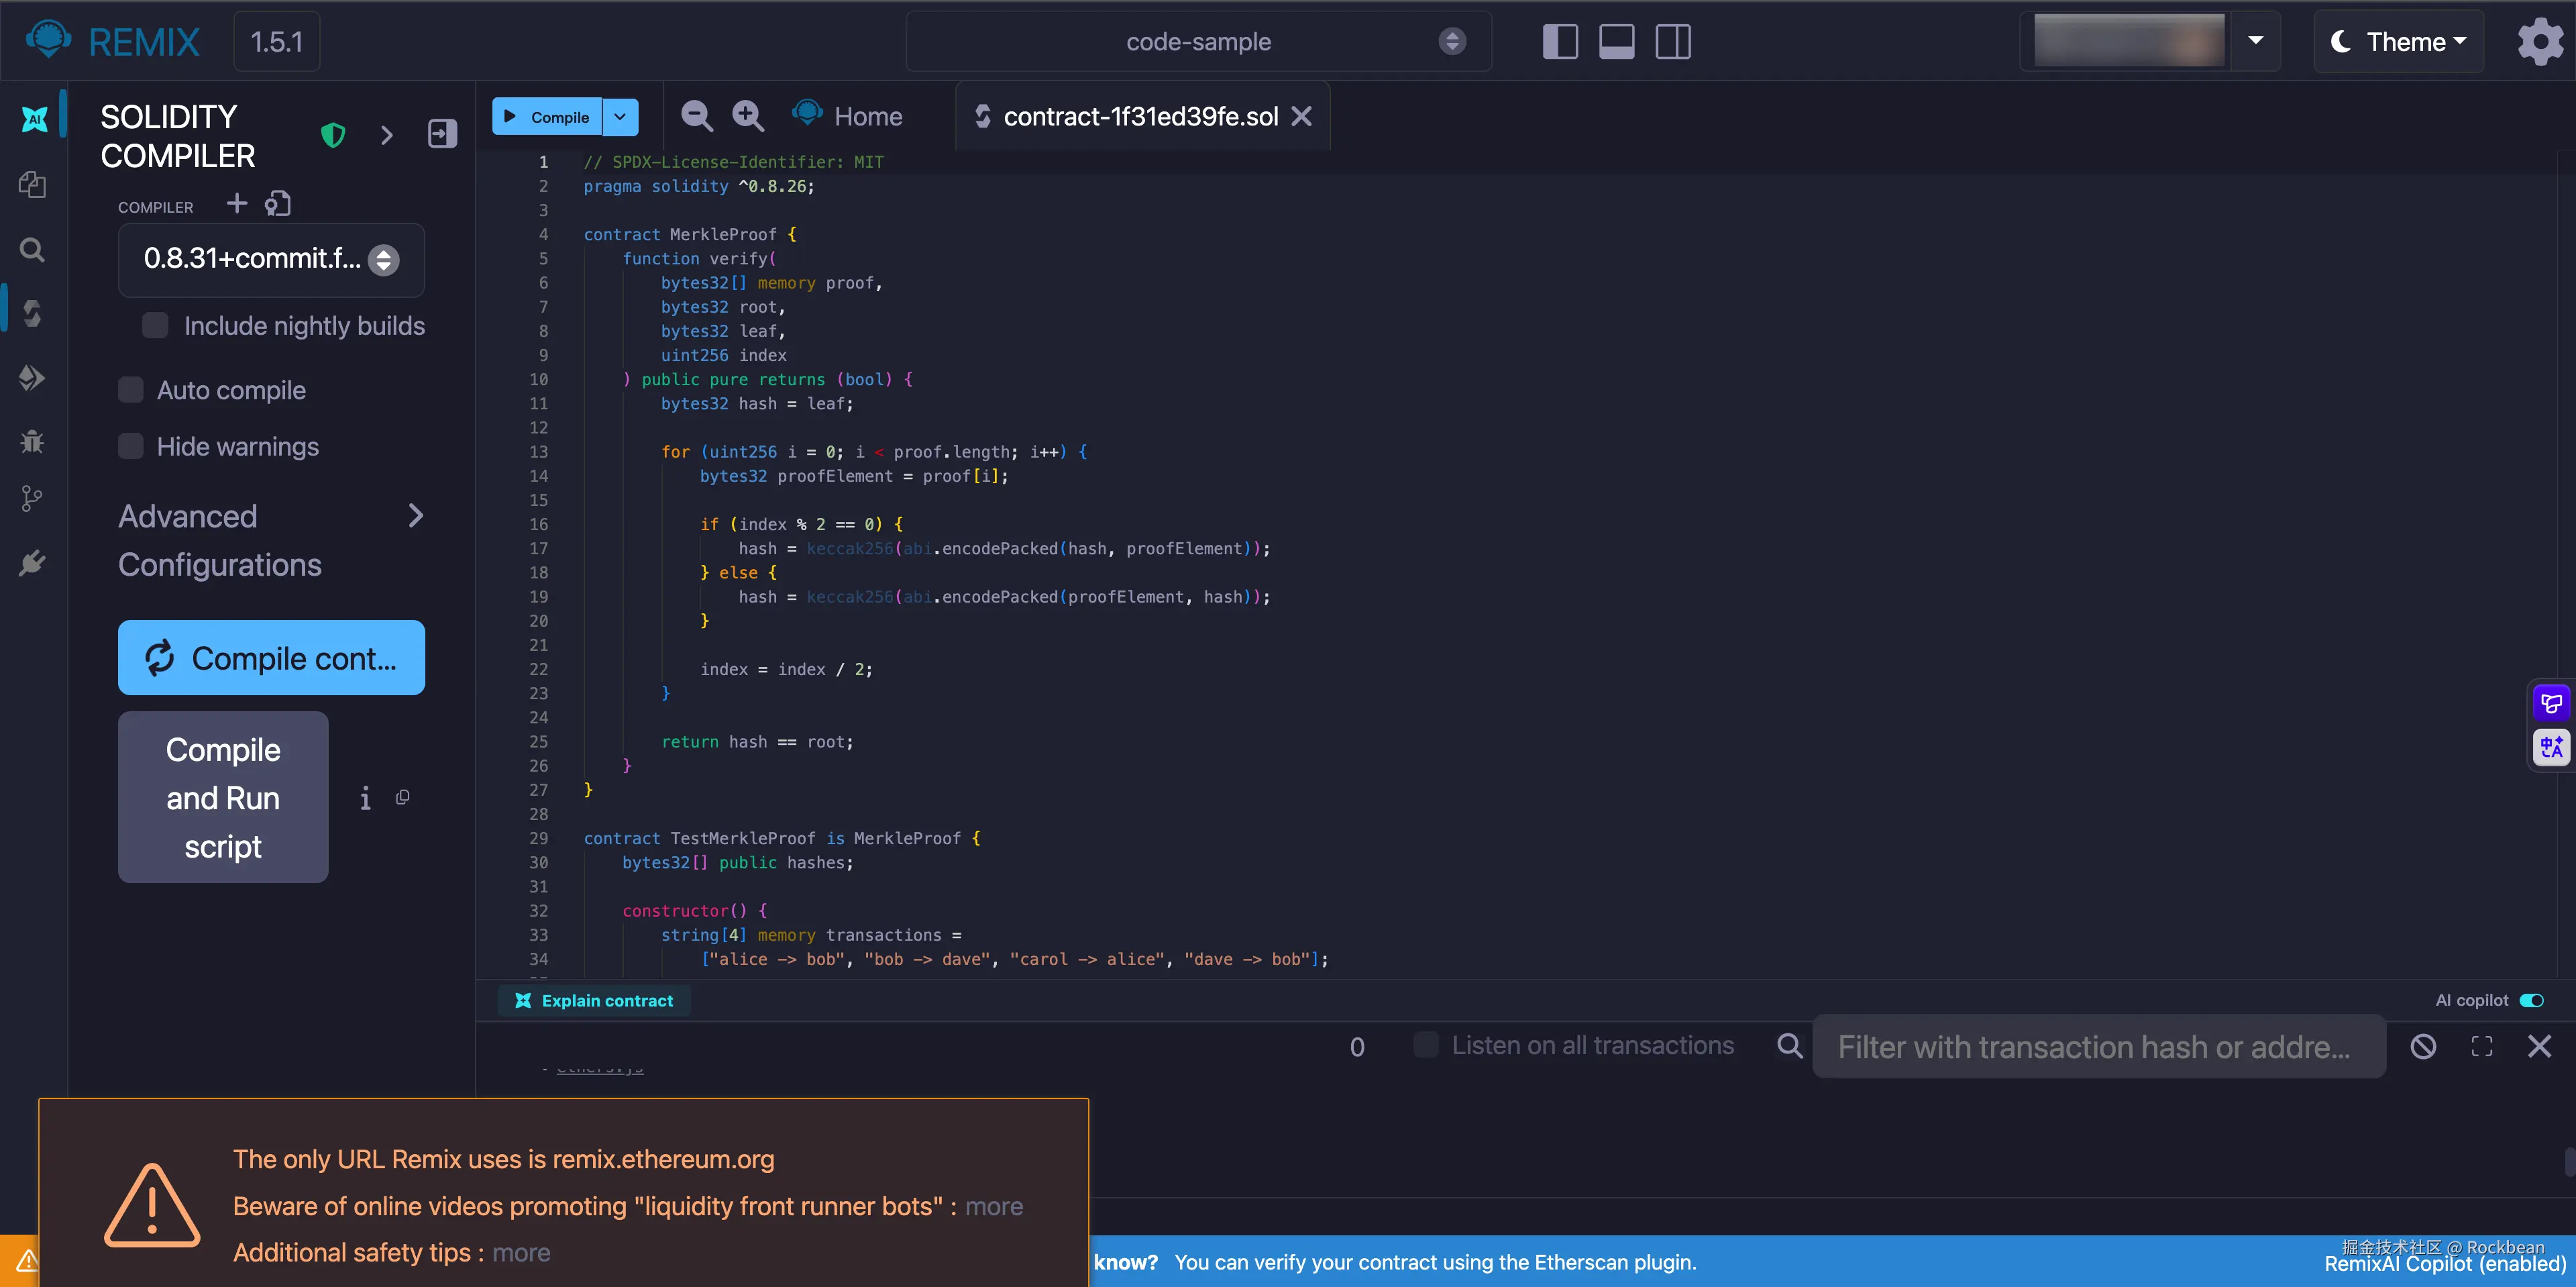Click the transaction hash filter field
The image size is (2576, 1287).
pos(2097,1046)
